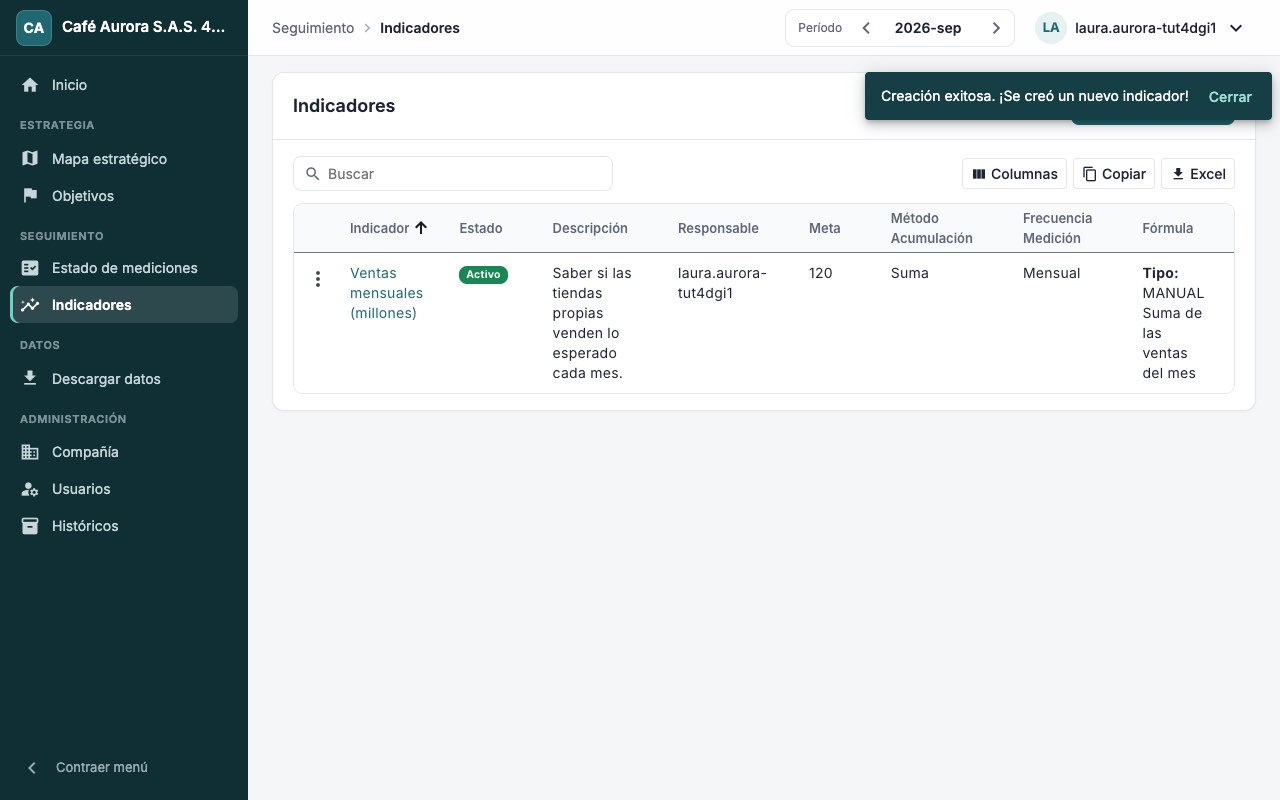
Task: Click the Mensual frequency cell
Action: 1051,273
